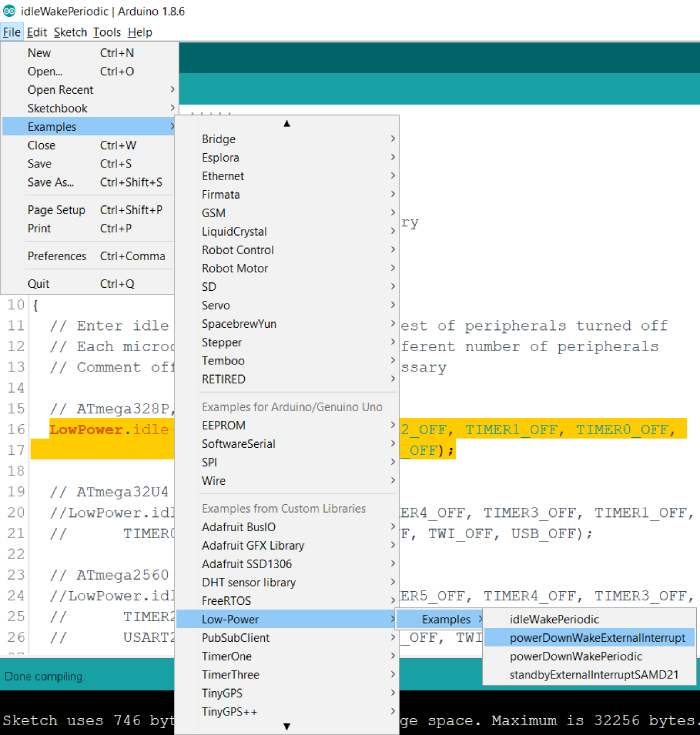
Task: Open Preferences from File menu
Action: (89, 256)
